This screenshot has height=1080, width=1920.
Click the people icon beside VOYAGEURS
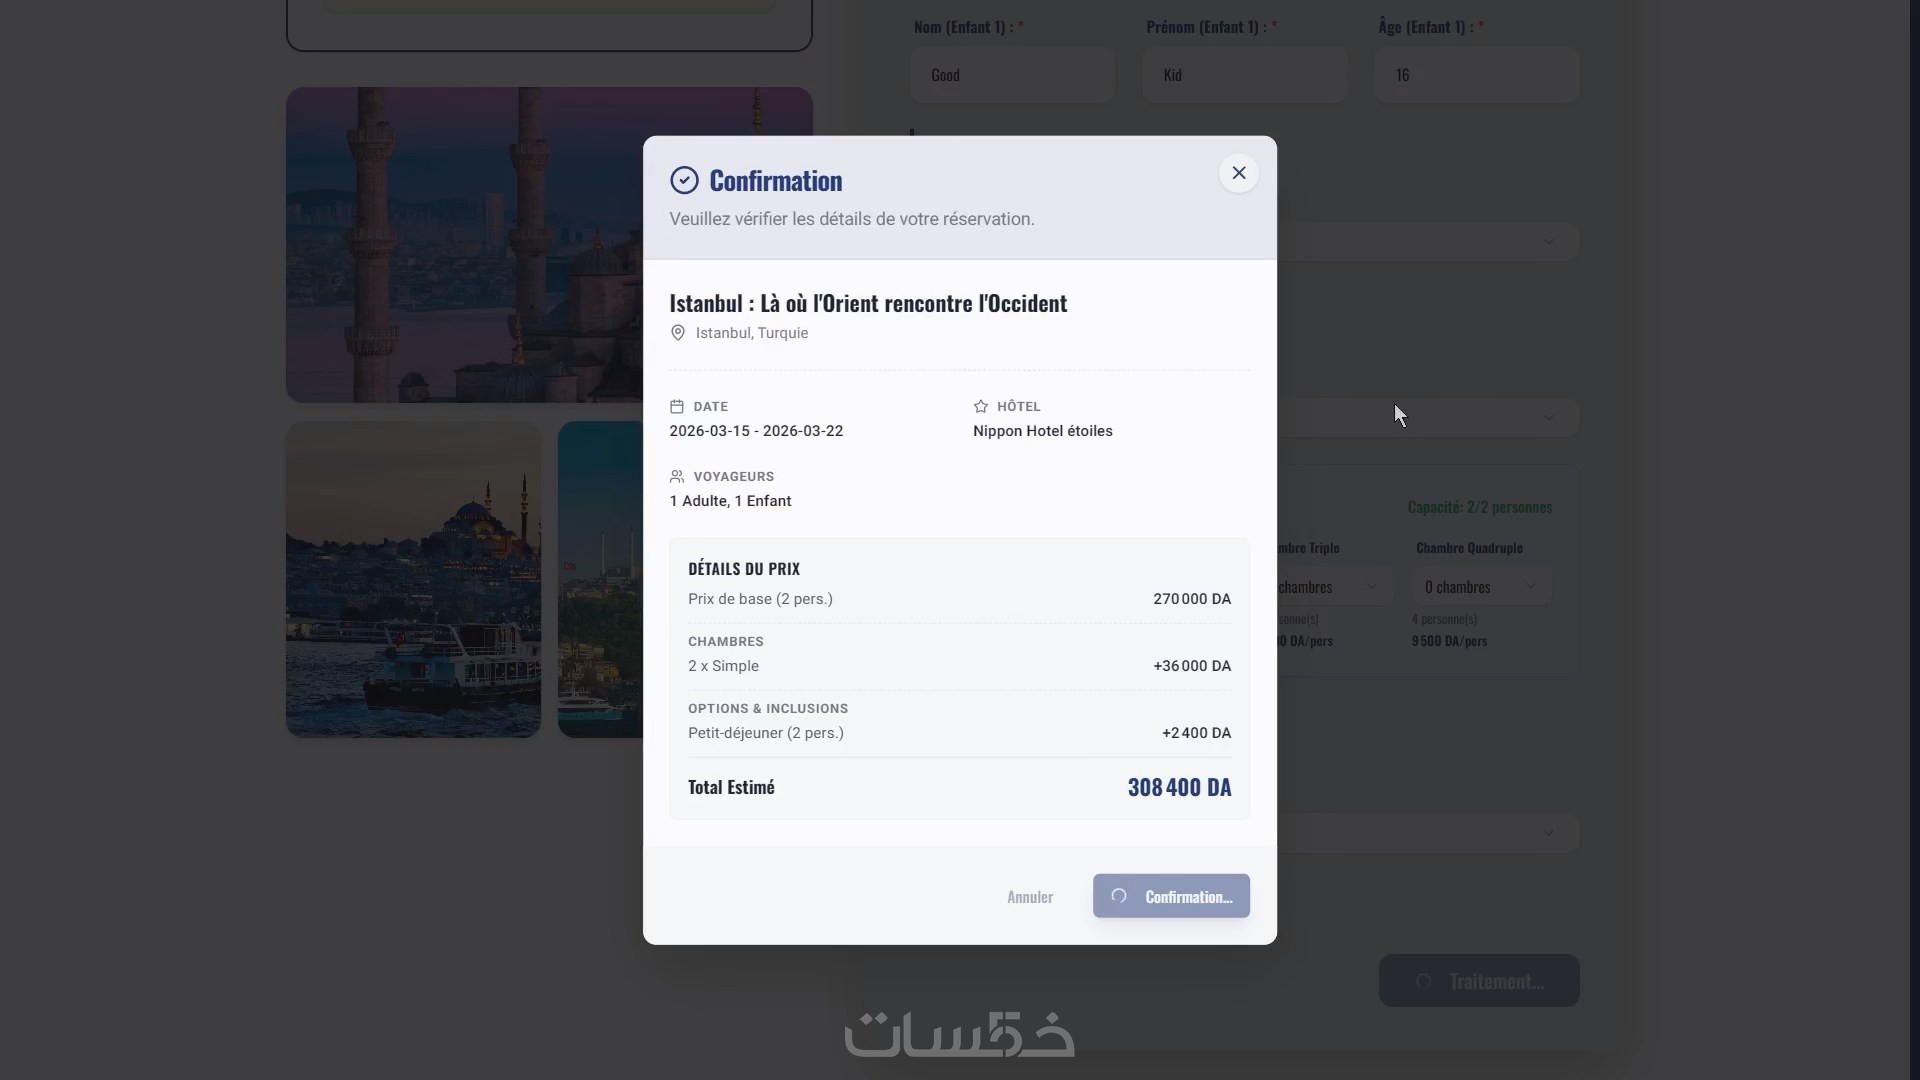(x=677, y=476)
